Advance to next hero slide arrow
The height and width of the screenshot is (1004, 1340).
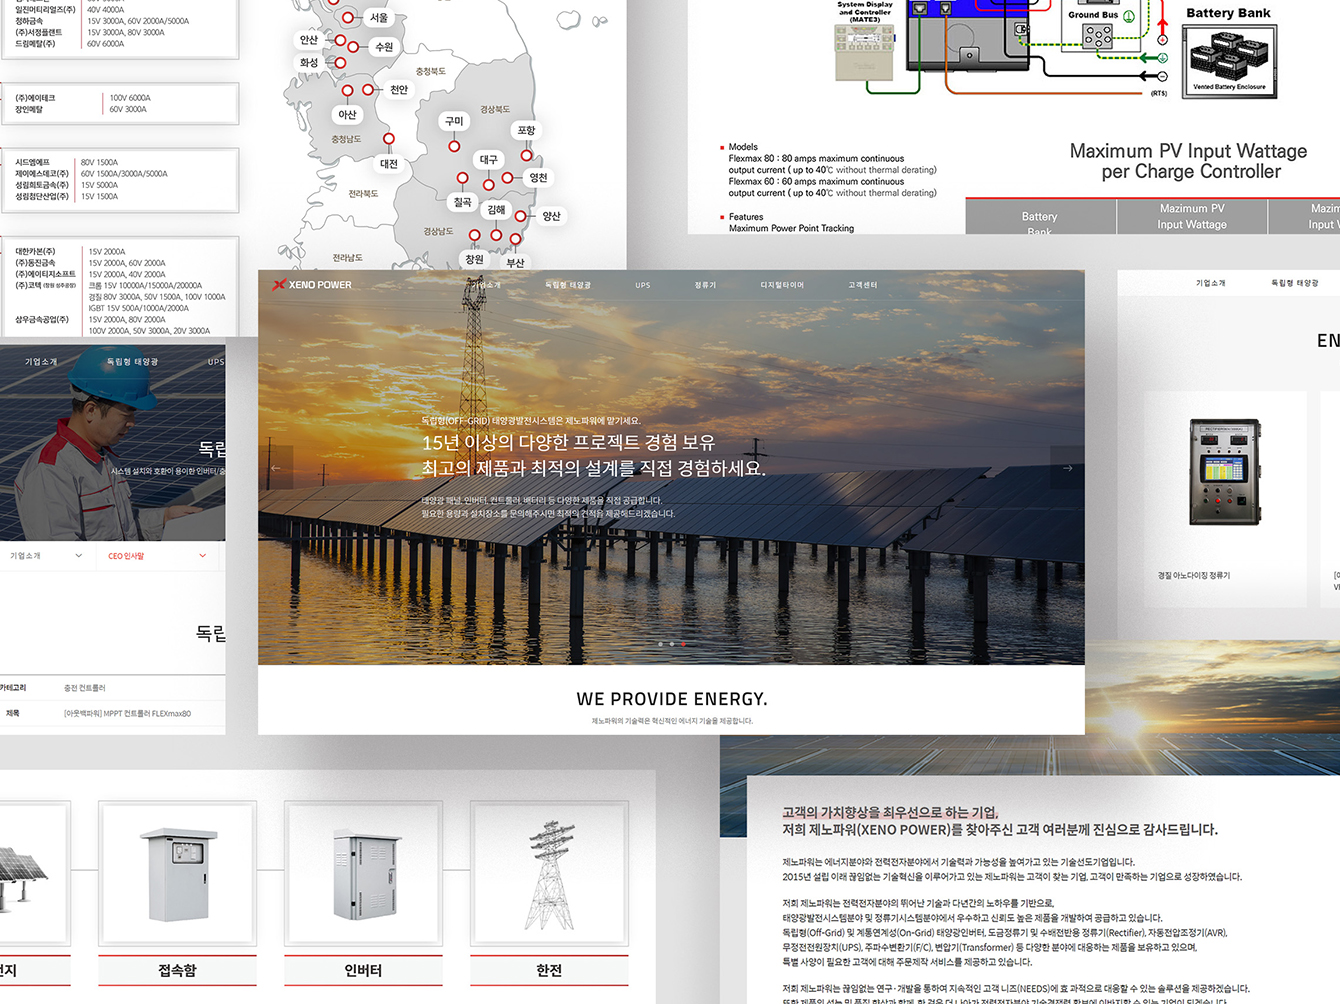click(x=1067, y=468)
